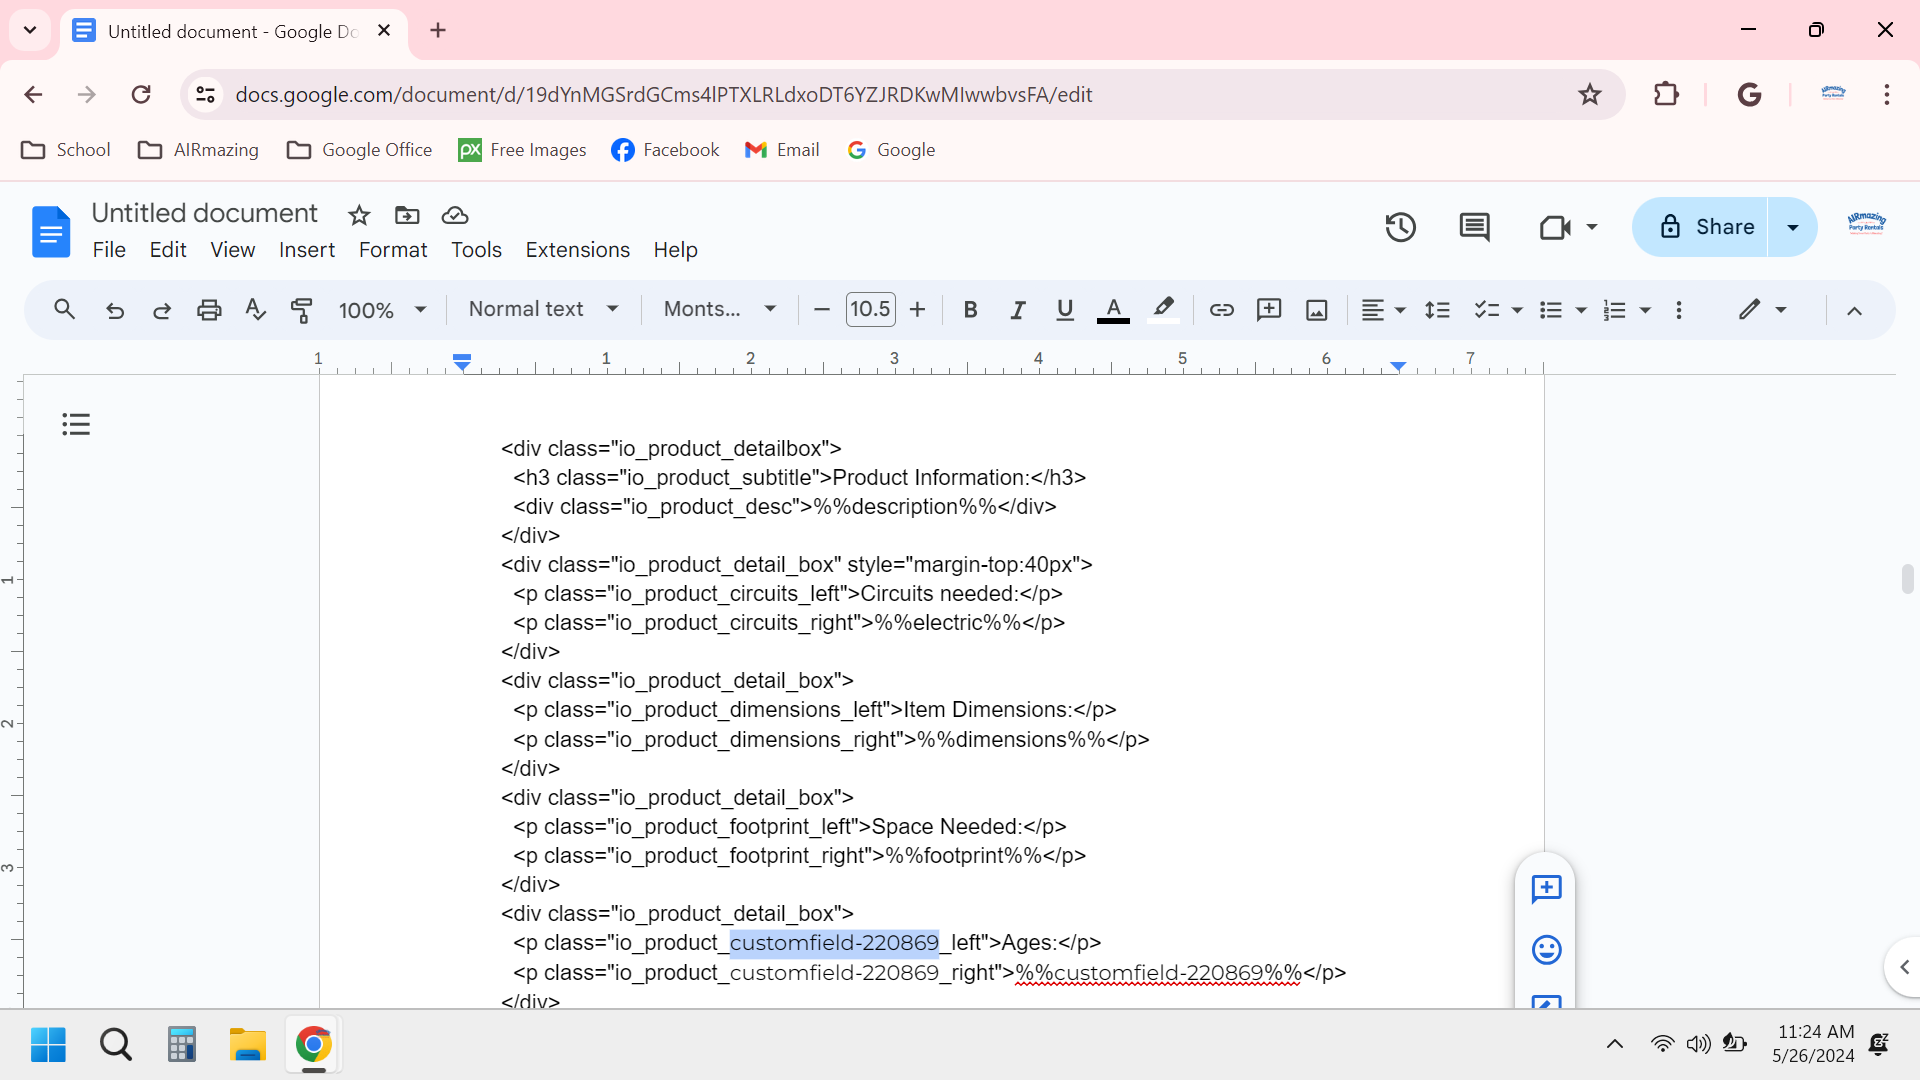Start a Meet video call
Image resolution: width=1920 pixels, height=1080 pixels.
(x=1555, y=227)
